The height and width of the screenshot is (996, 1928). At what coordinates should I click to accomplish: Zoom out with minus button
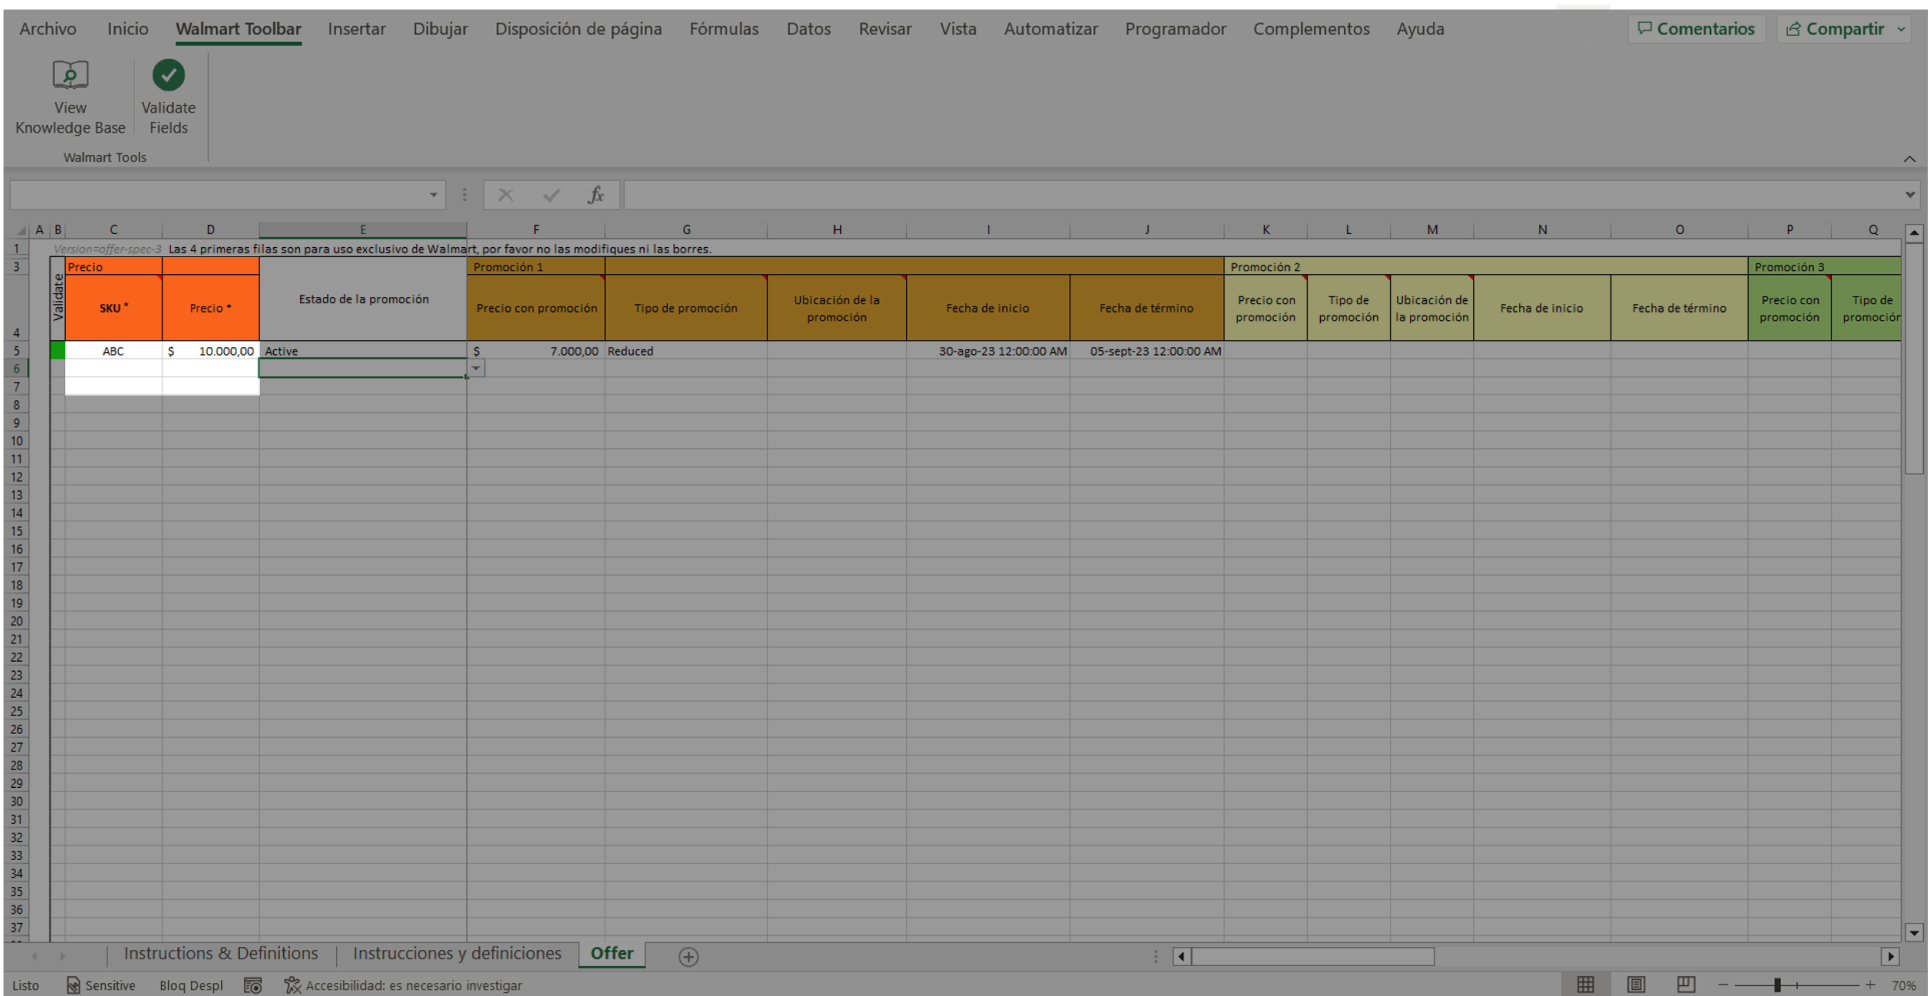1723,985
